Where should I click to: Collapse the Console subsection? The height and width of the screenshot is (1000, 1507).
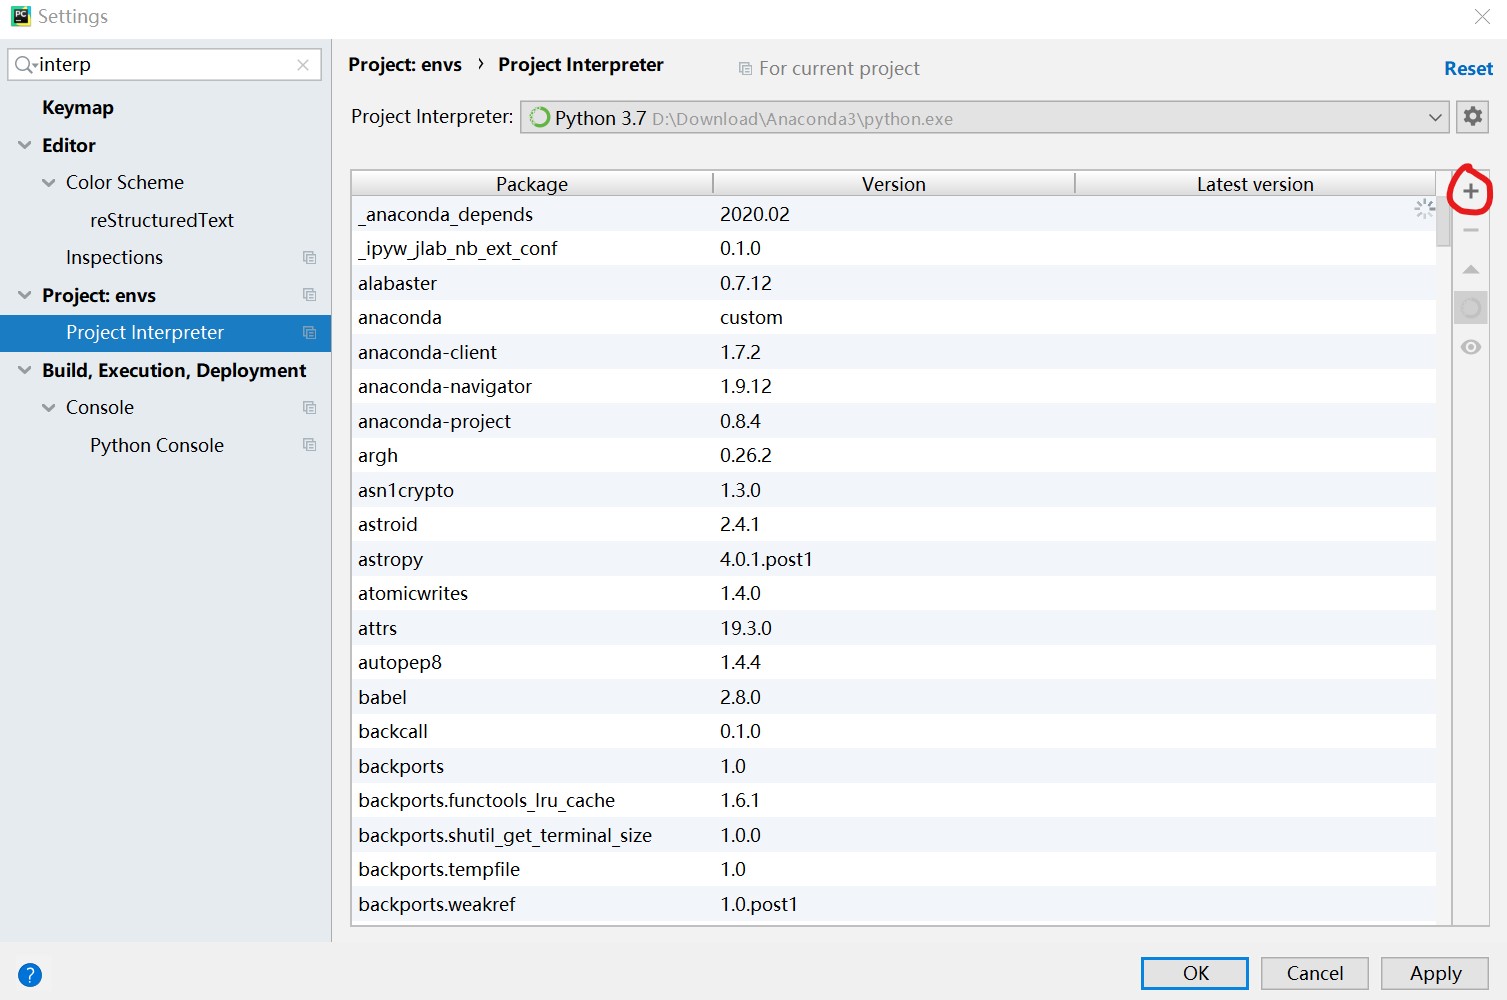pos(48,407)
